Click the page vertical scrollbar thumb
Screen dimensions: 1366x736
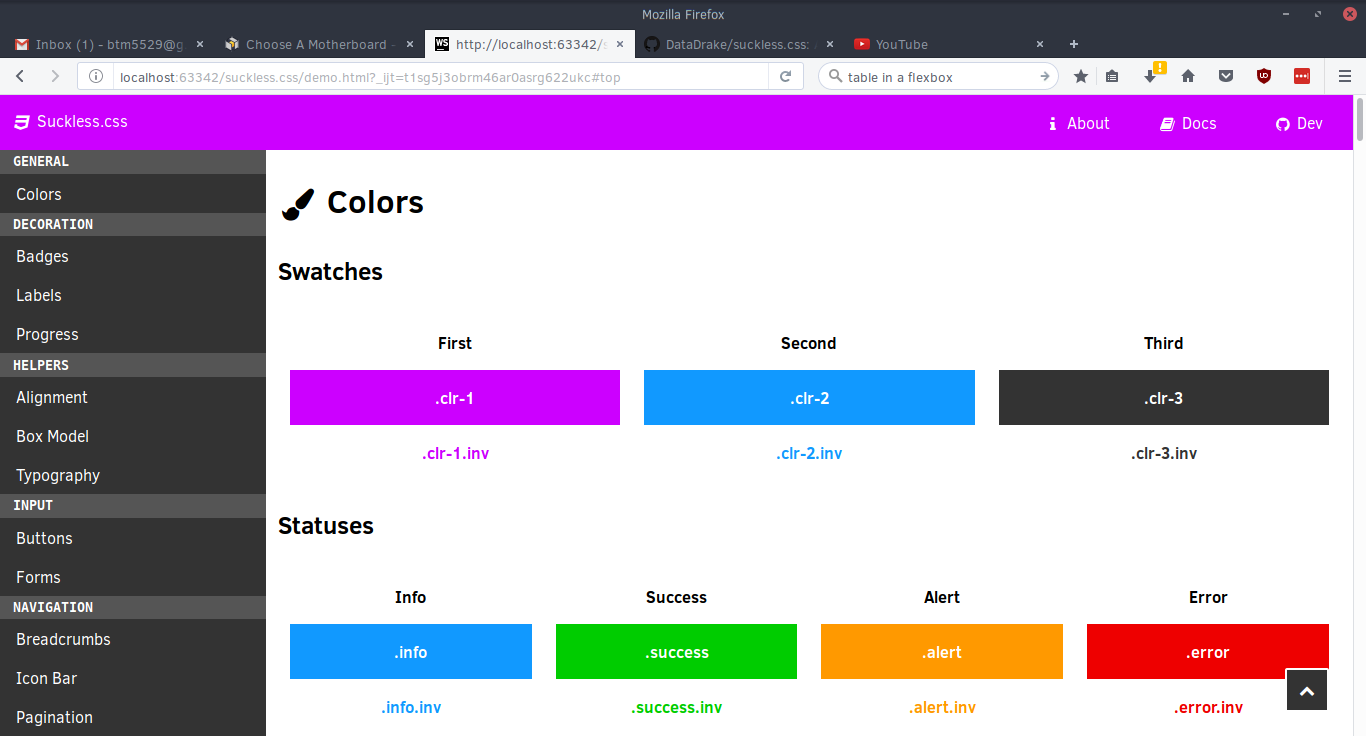[x=1360, y=120]
